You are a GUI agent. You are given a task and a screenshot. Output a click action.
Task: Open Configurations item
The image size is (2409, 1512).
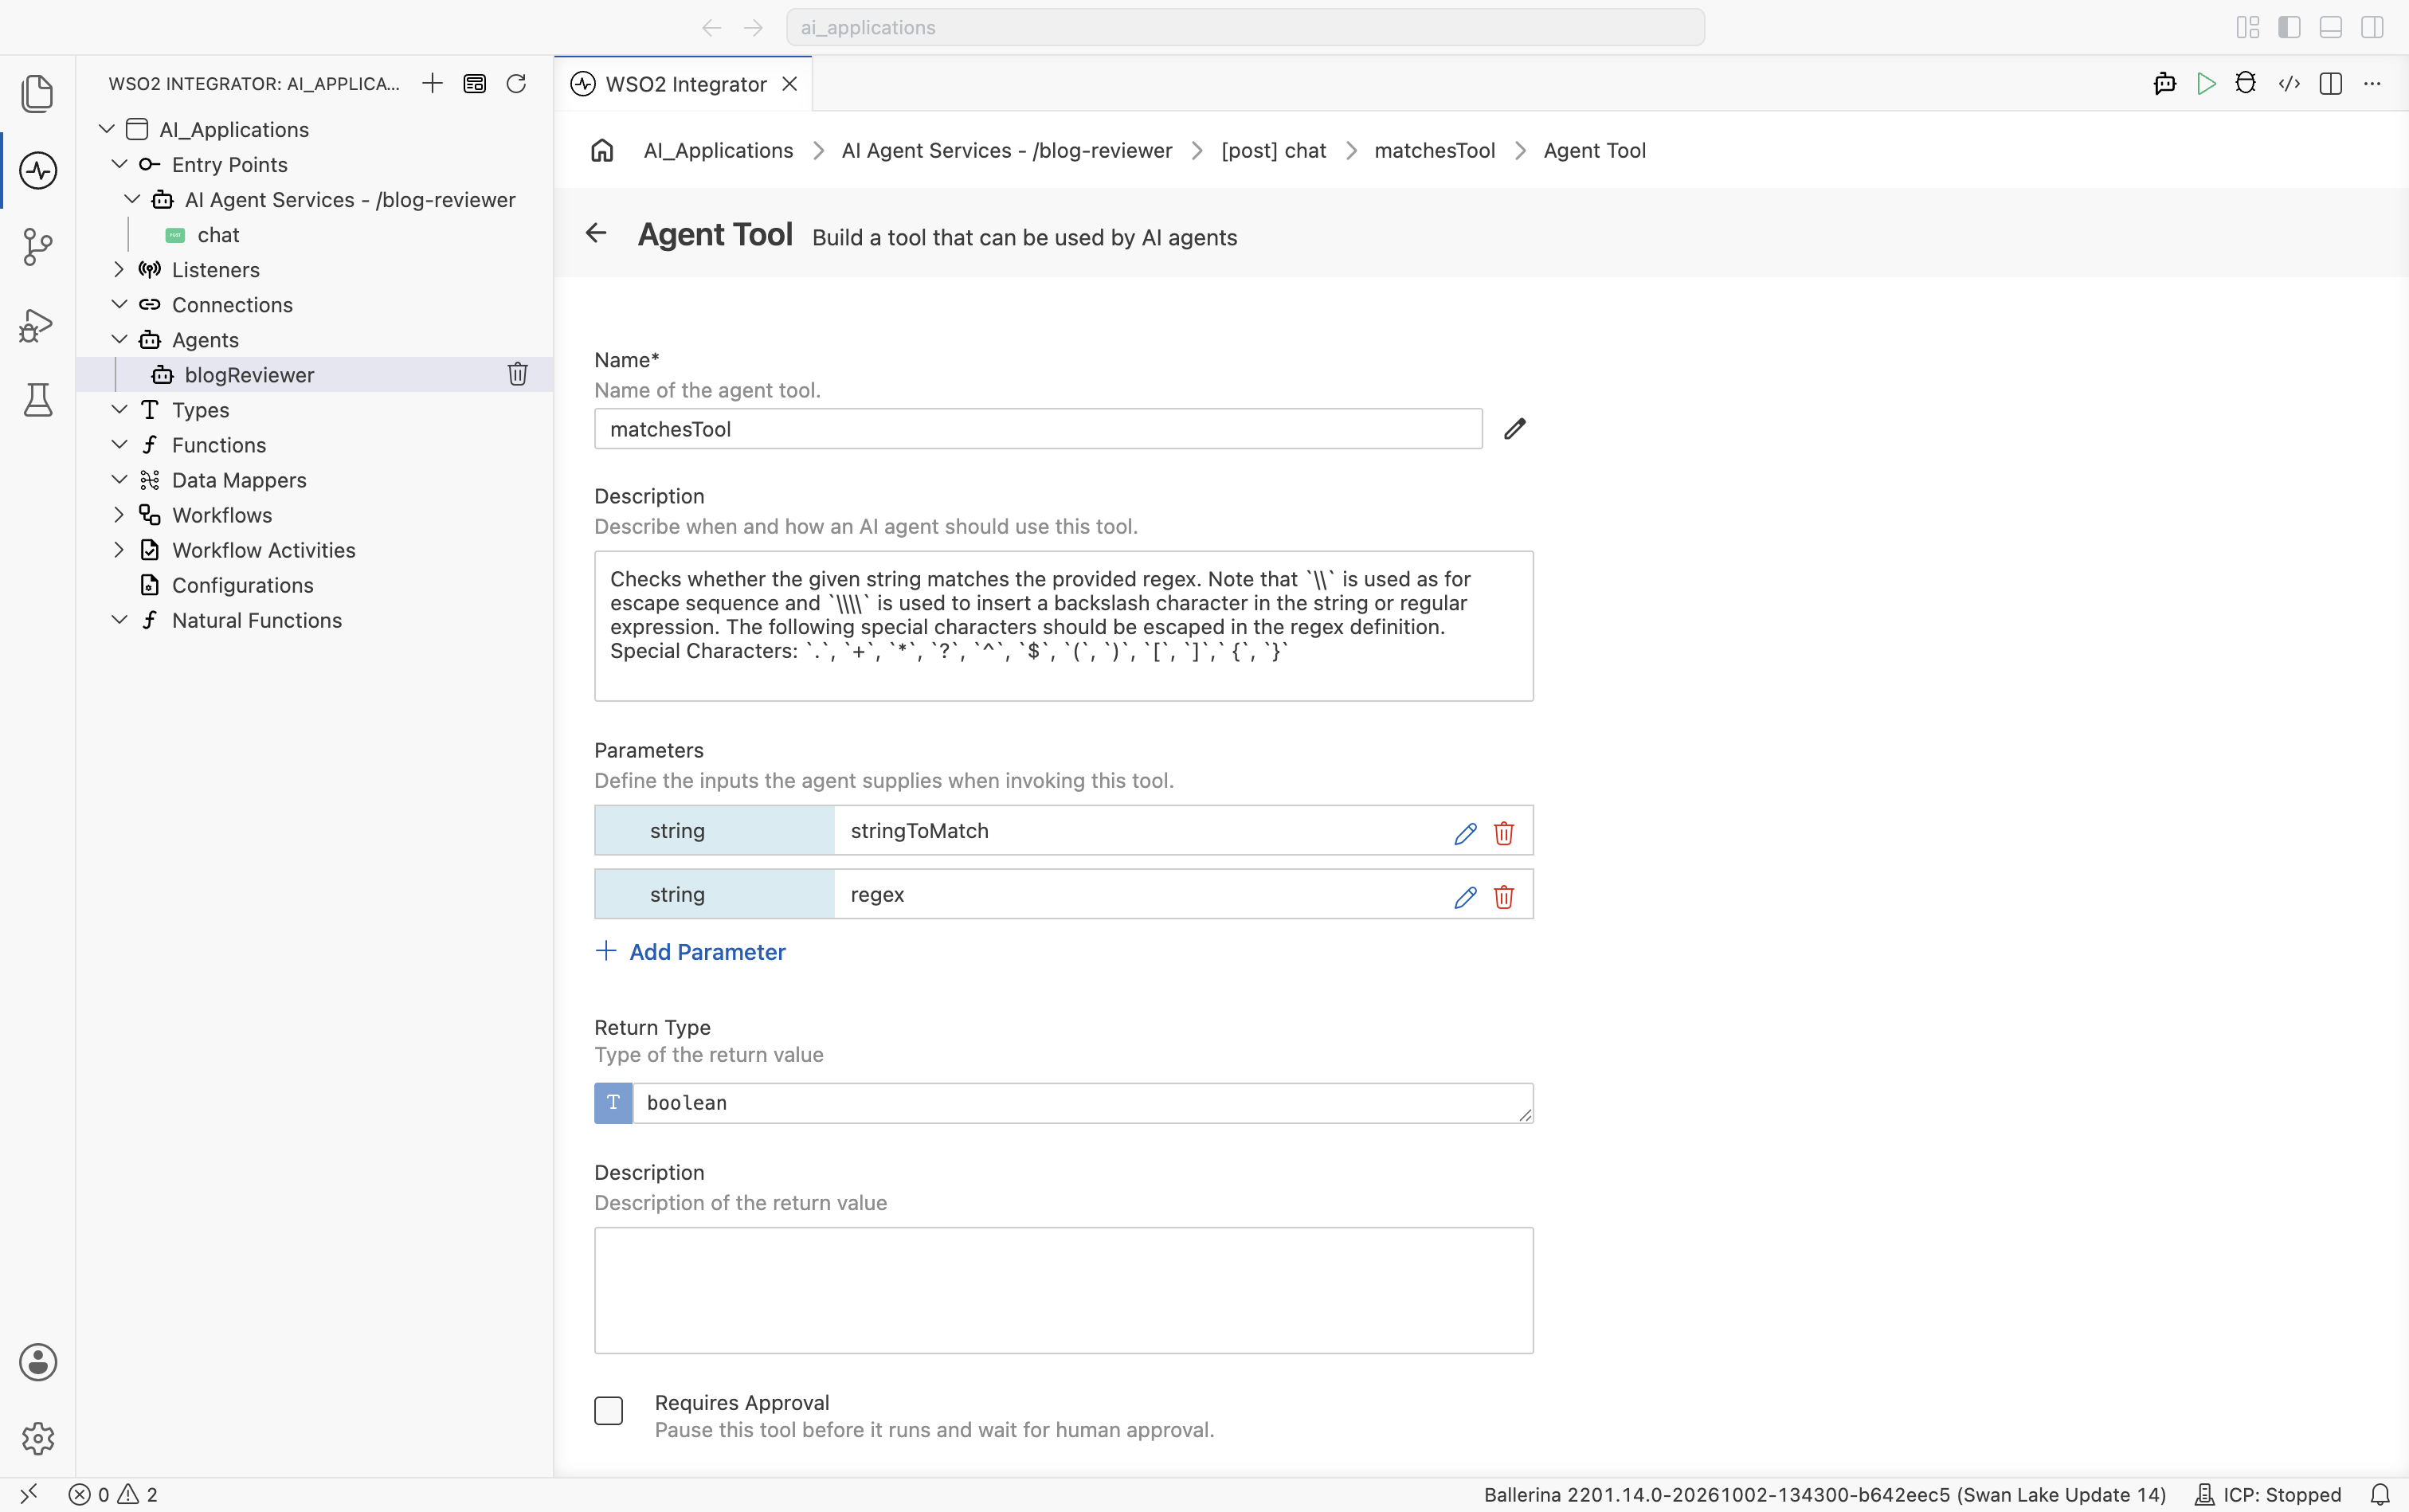tap(242, 585)
